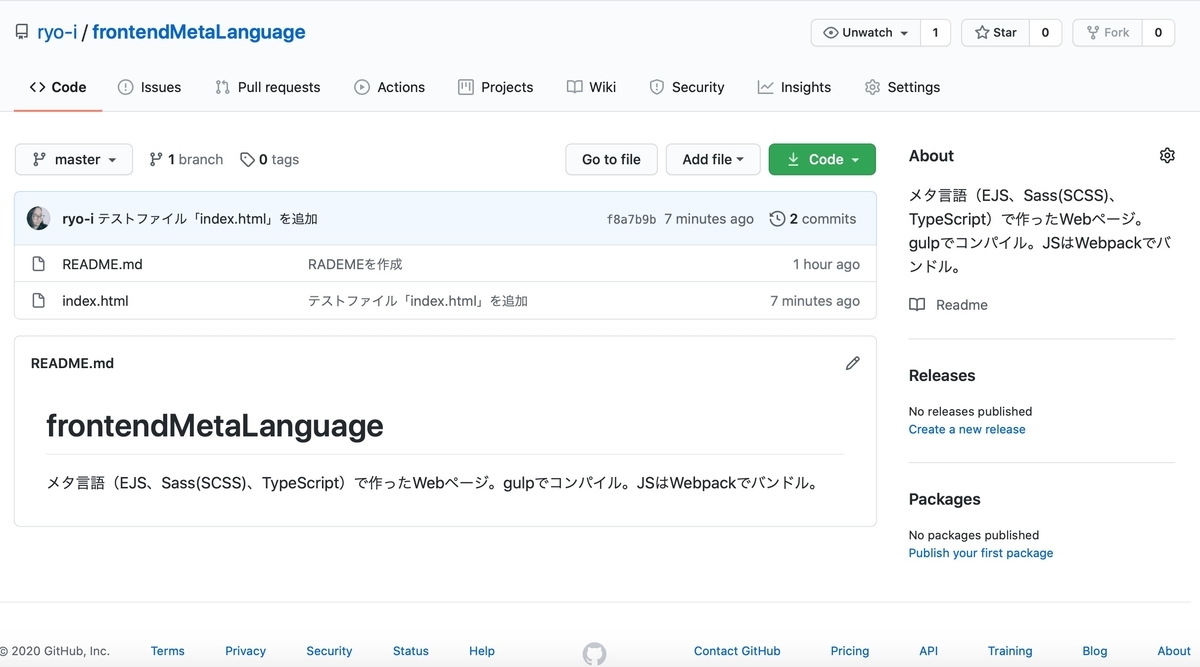Open the footer About link
The height and width of the screenshot is (667, 1200).
click(x=1174, y=651)
